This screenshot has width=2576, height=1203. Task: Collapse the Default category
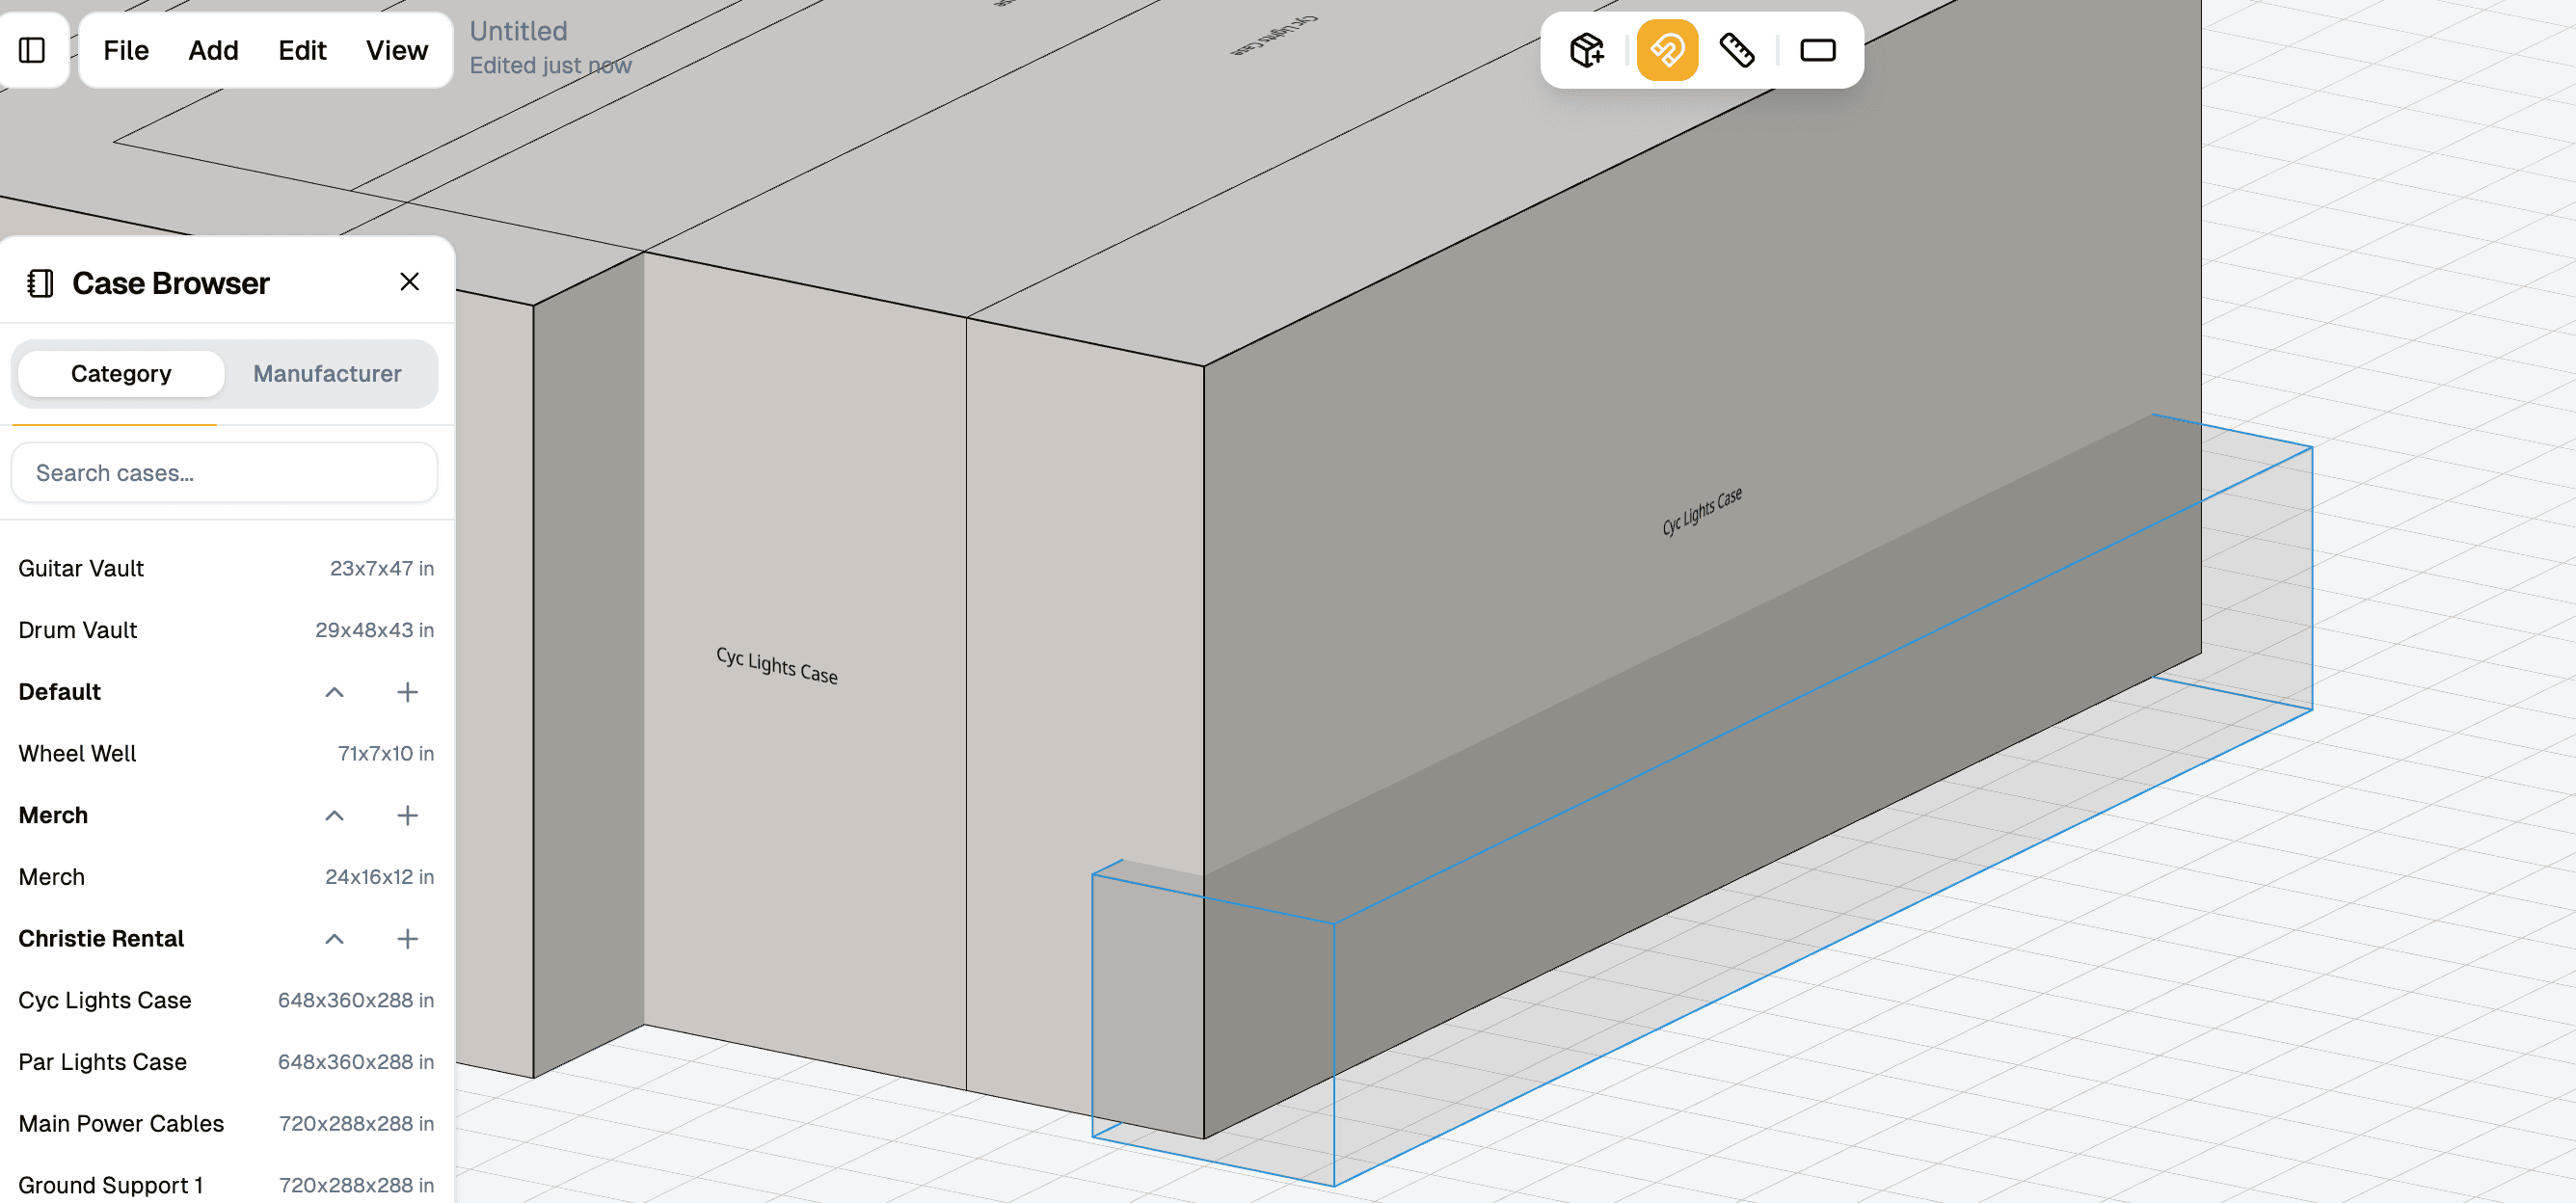click(334, 692)
